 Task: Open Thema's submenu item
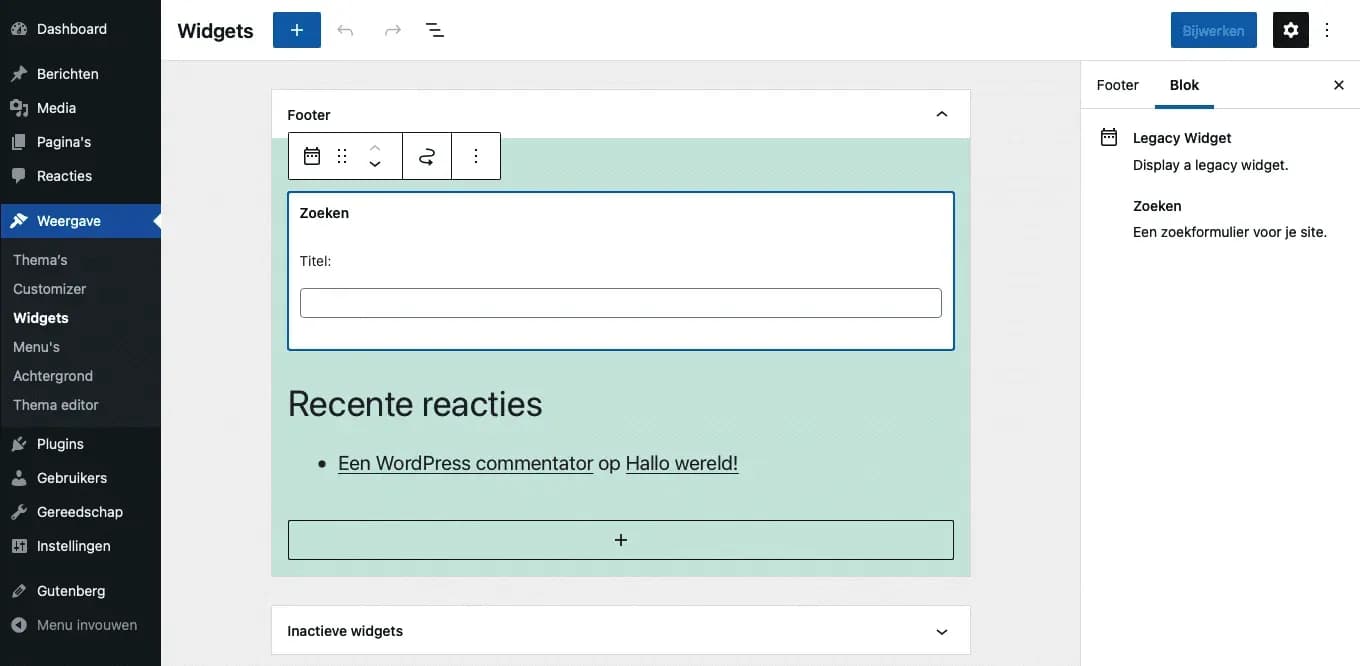pos(40,260)
